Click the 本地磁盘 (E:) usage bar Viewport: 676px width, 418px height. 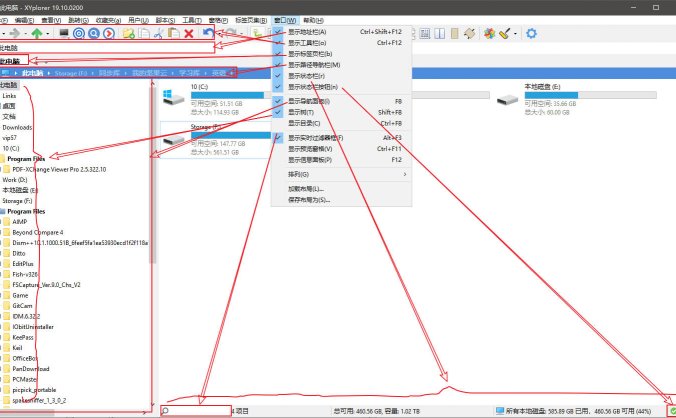(590, 95)
